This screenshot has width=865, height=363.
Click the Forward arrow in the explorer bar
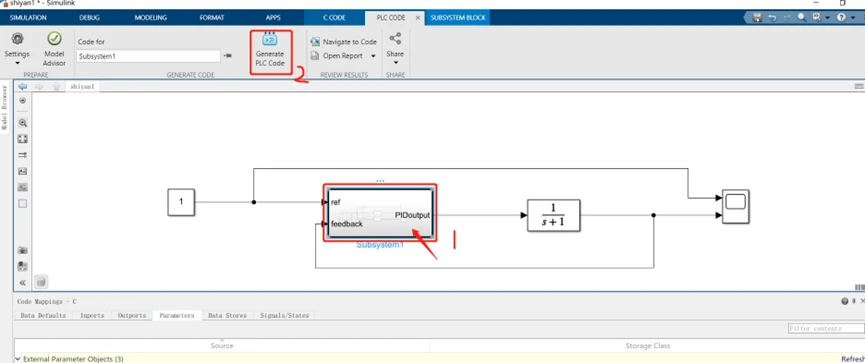pos(39,87)
